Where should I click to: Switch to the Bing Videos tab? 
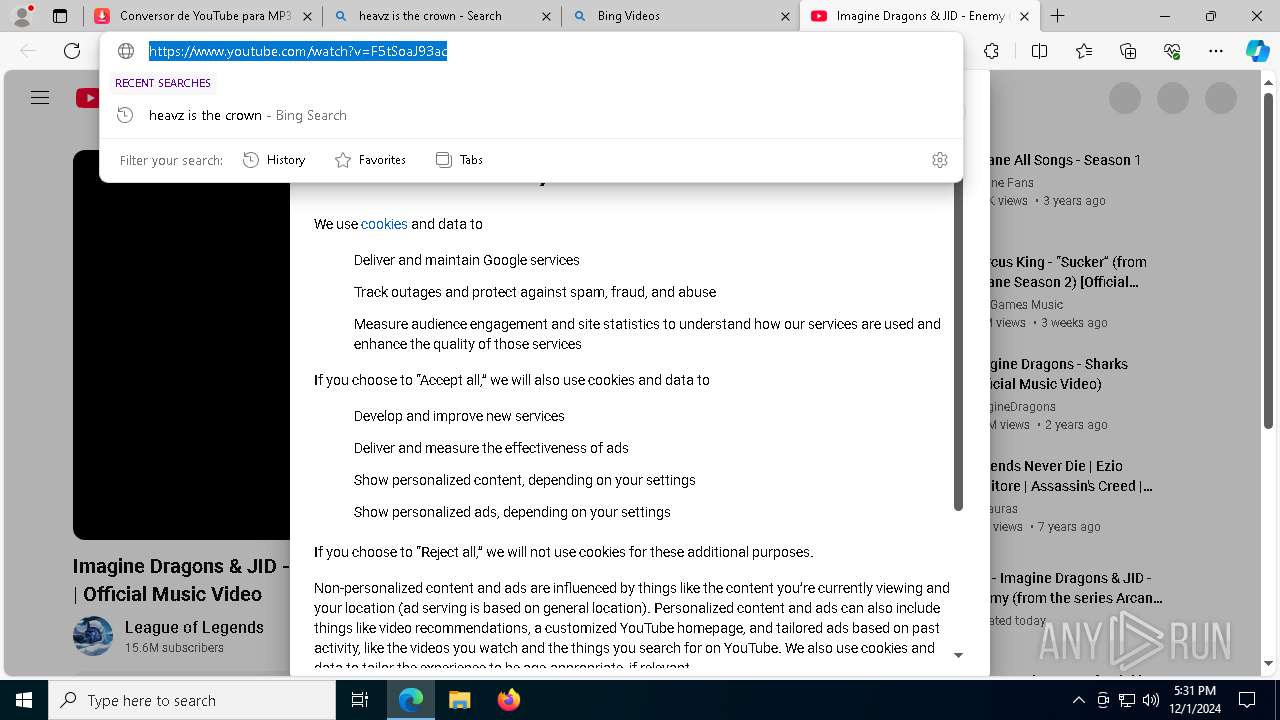[x=668, y=16]
